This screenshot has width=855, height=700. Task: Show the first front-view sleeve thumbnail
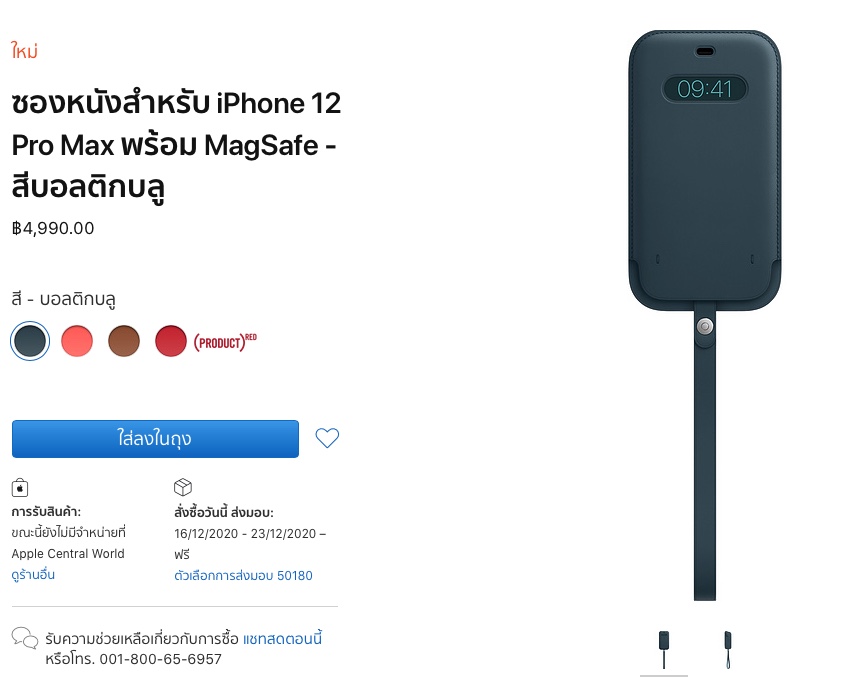[x=664, y=650]
